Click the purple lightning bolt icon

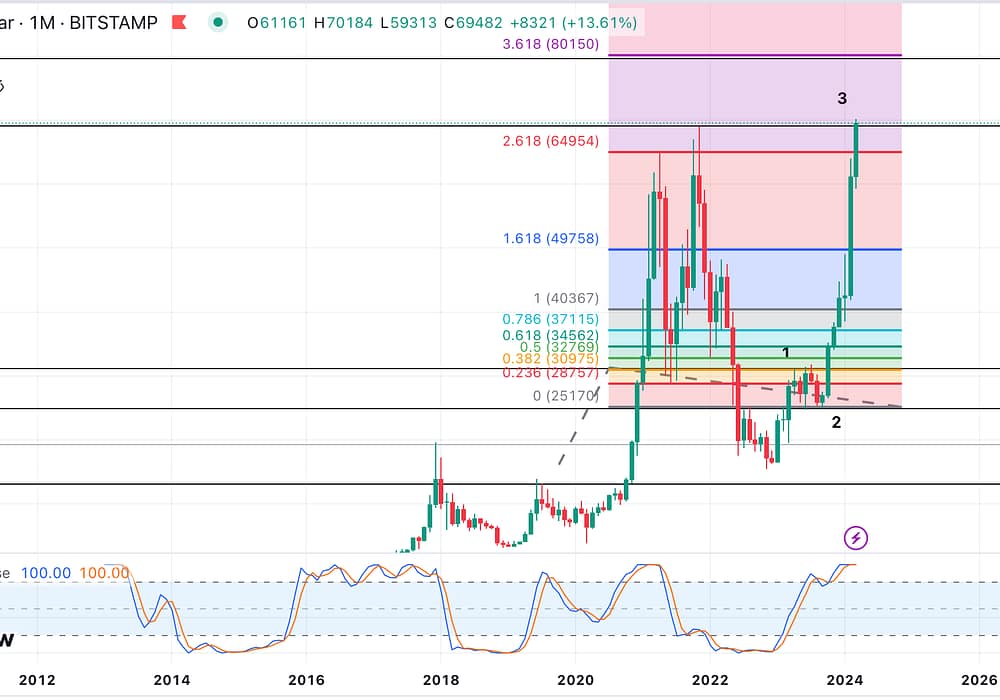click(x=856, y=538)
